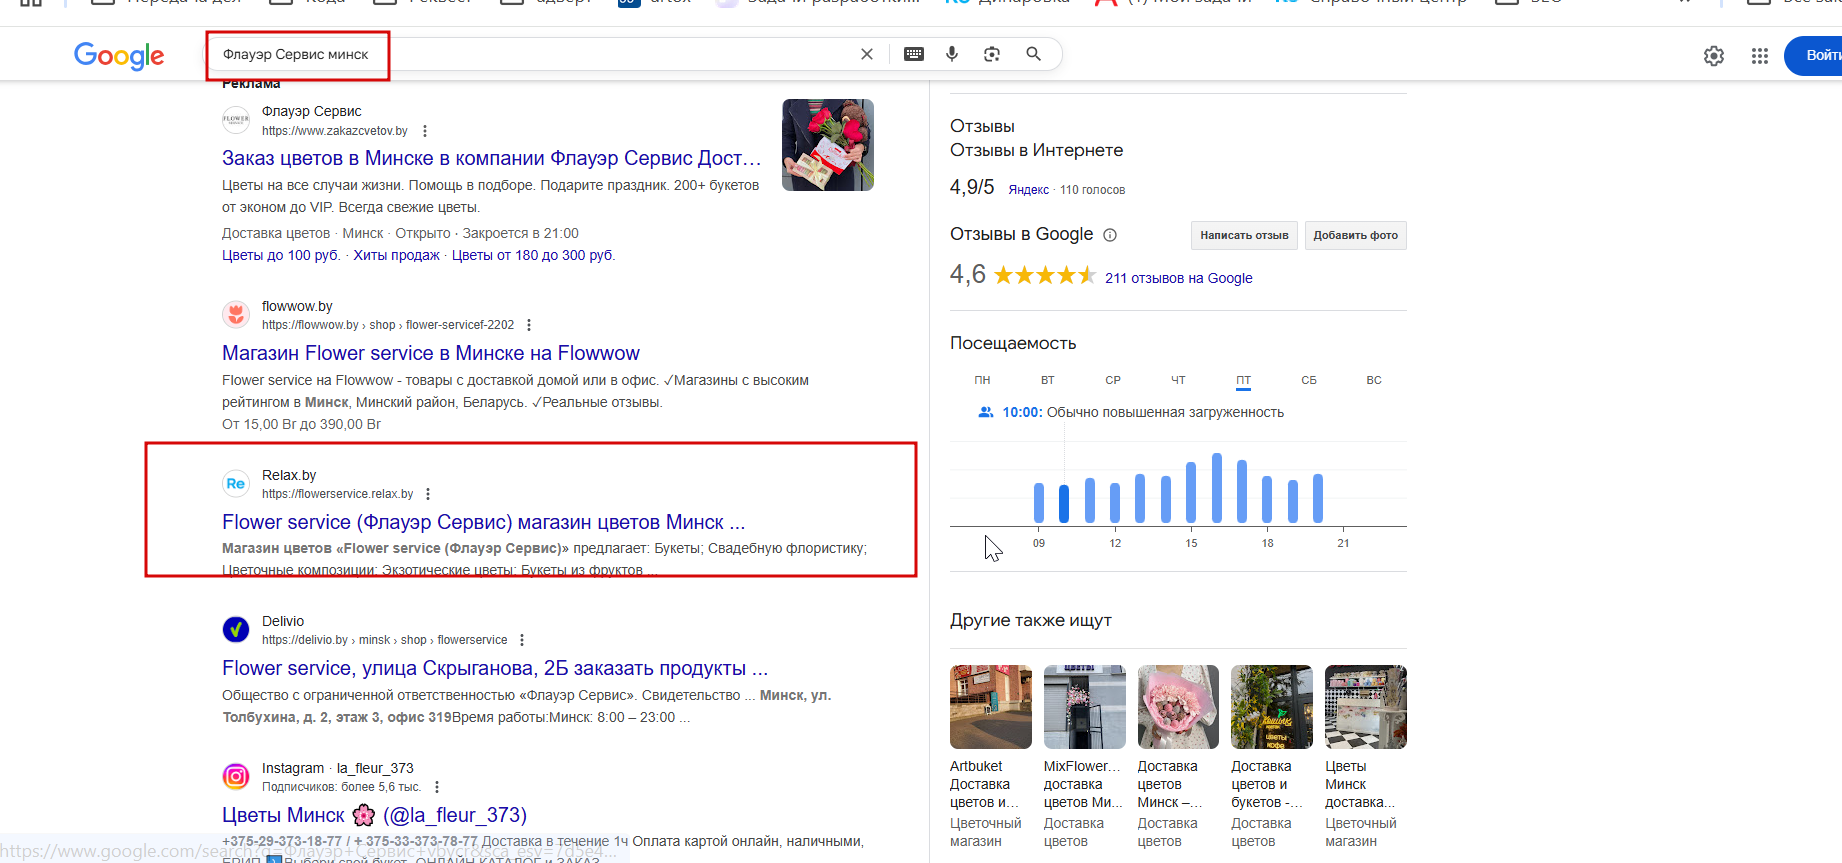Click the bouquet thumbnail in the ad
Image resolution: width=1842 pixels, height=863 pixels.
pos(828,145)
